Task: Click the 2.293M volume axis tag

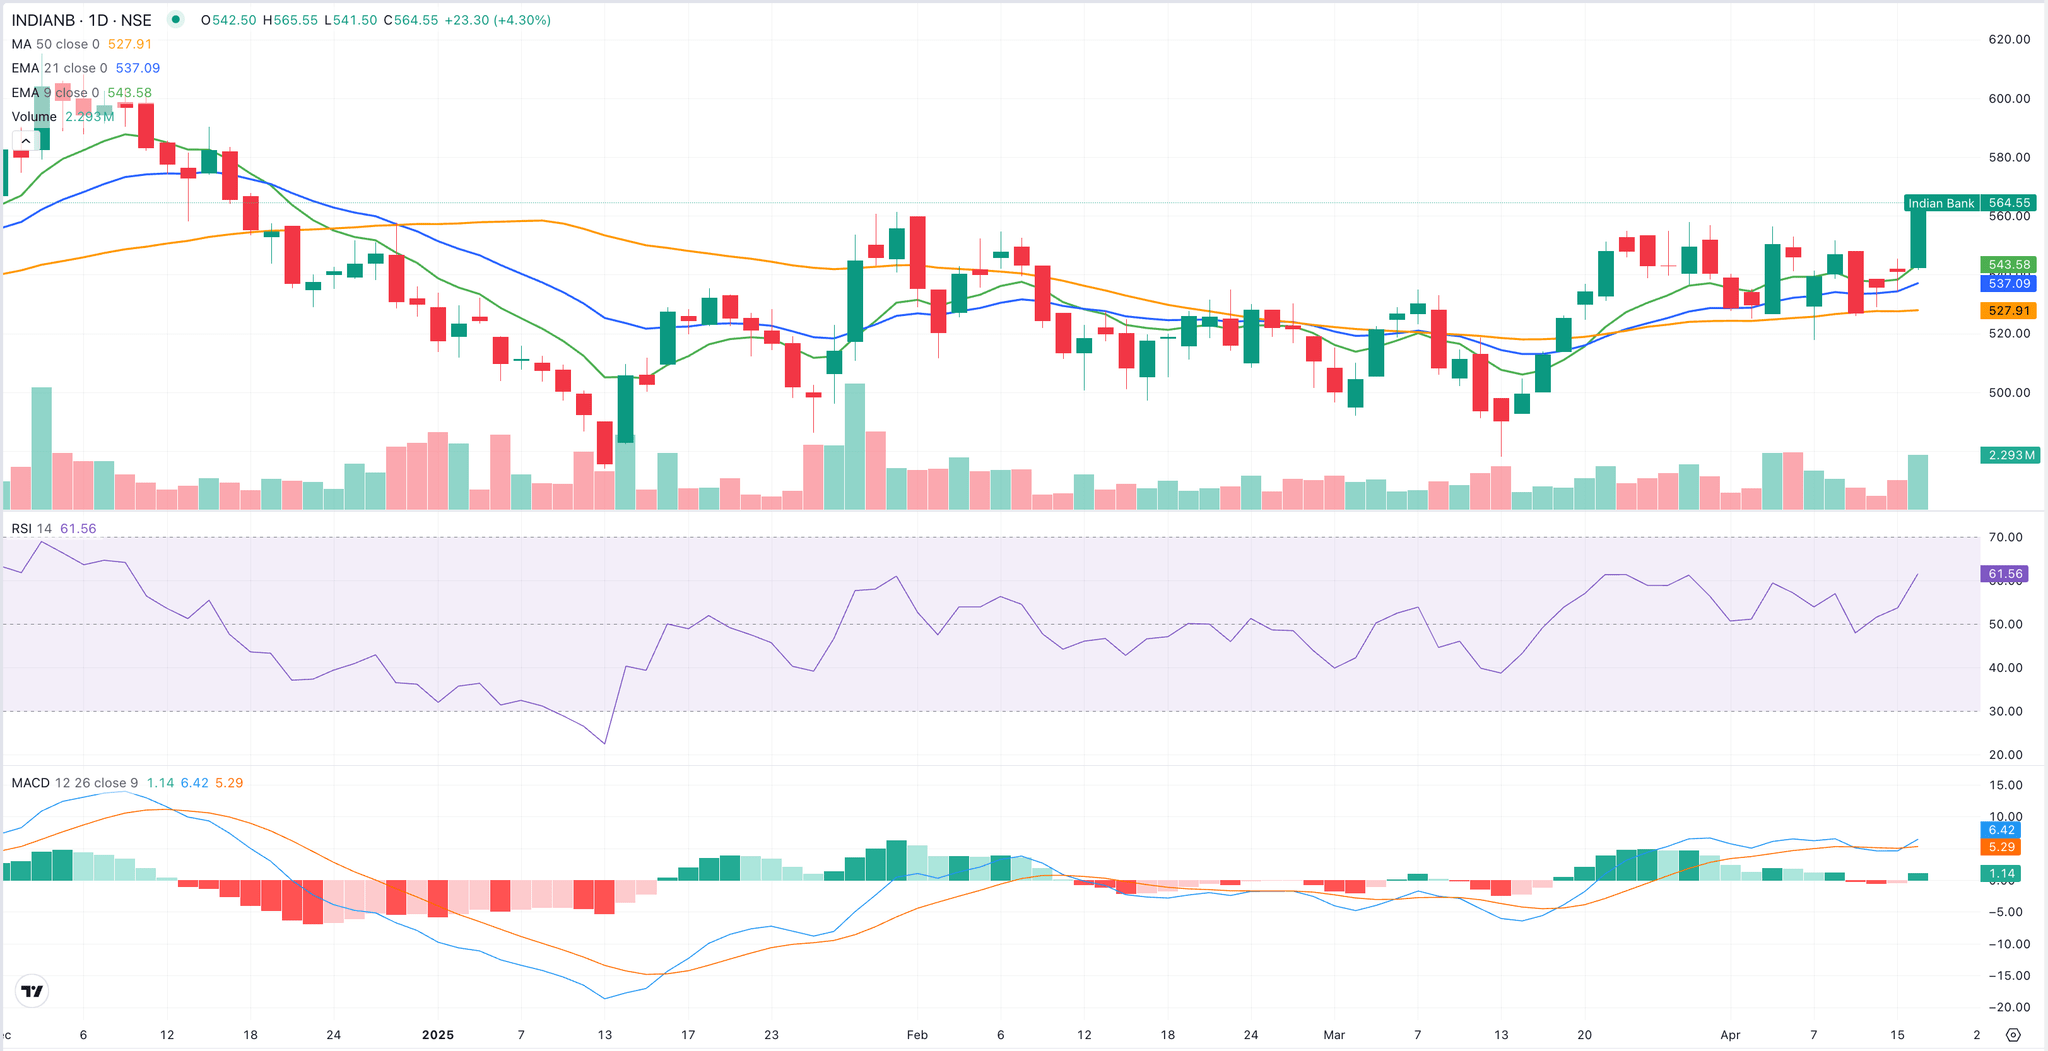Action: 2010,455
